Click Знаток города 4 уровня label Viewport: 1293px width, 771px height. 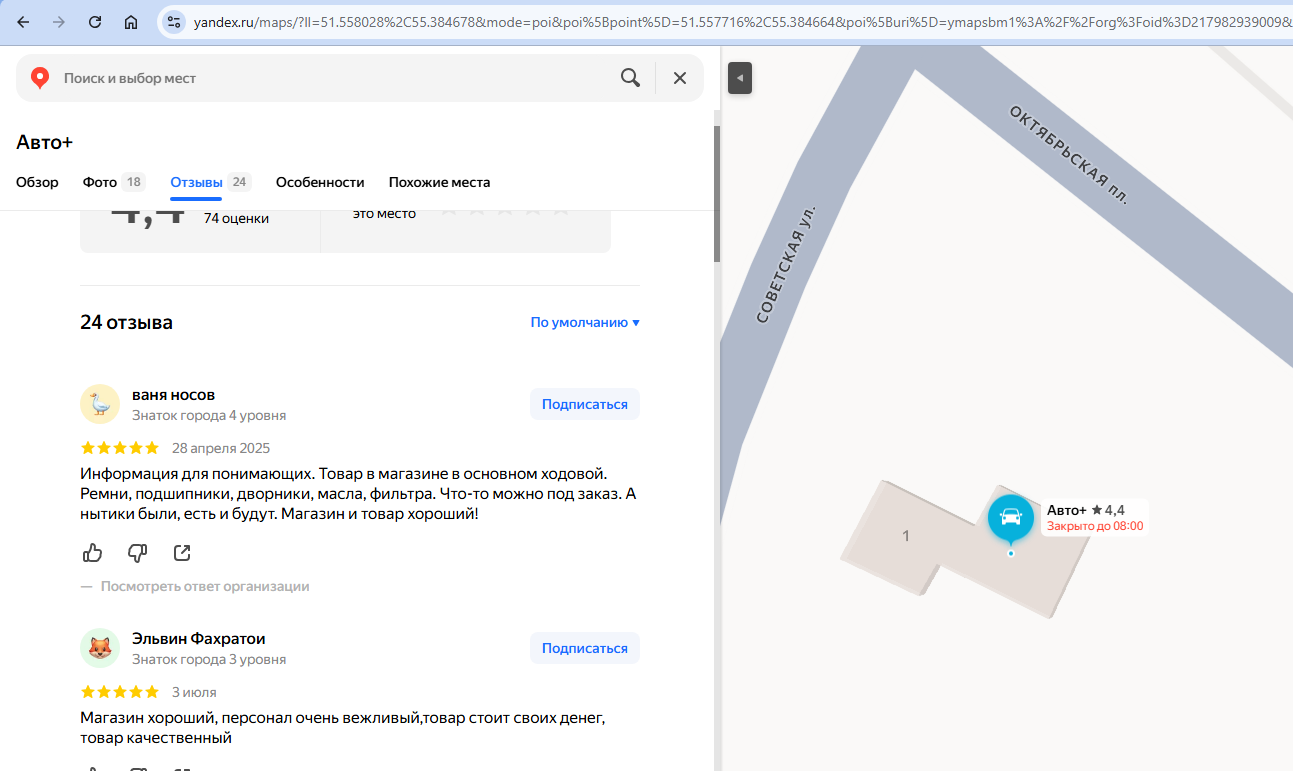coord(209,415)
